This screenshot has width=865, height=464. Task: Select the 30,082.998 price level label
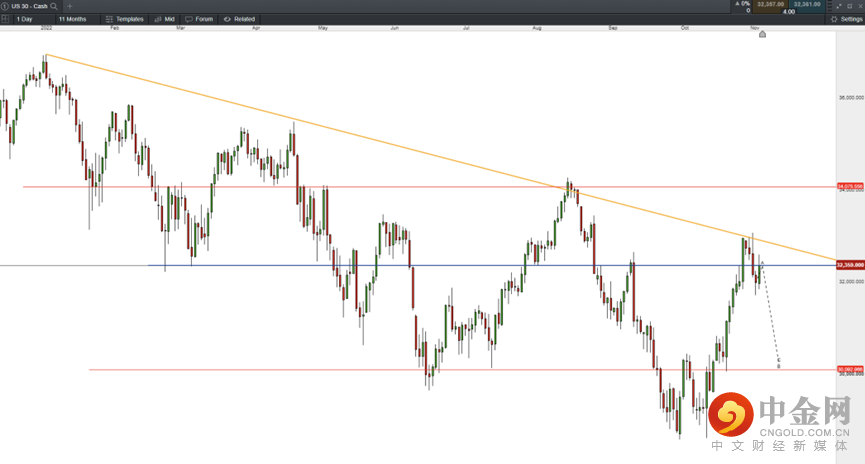[850, 369]
